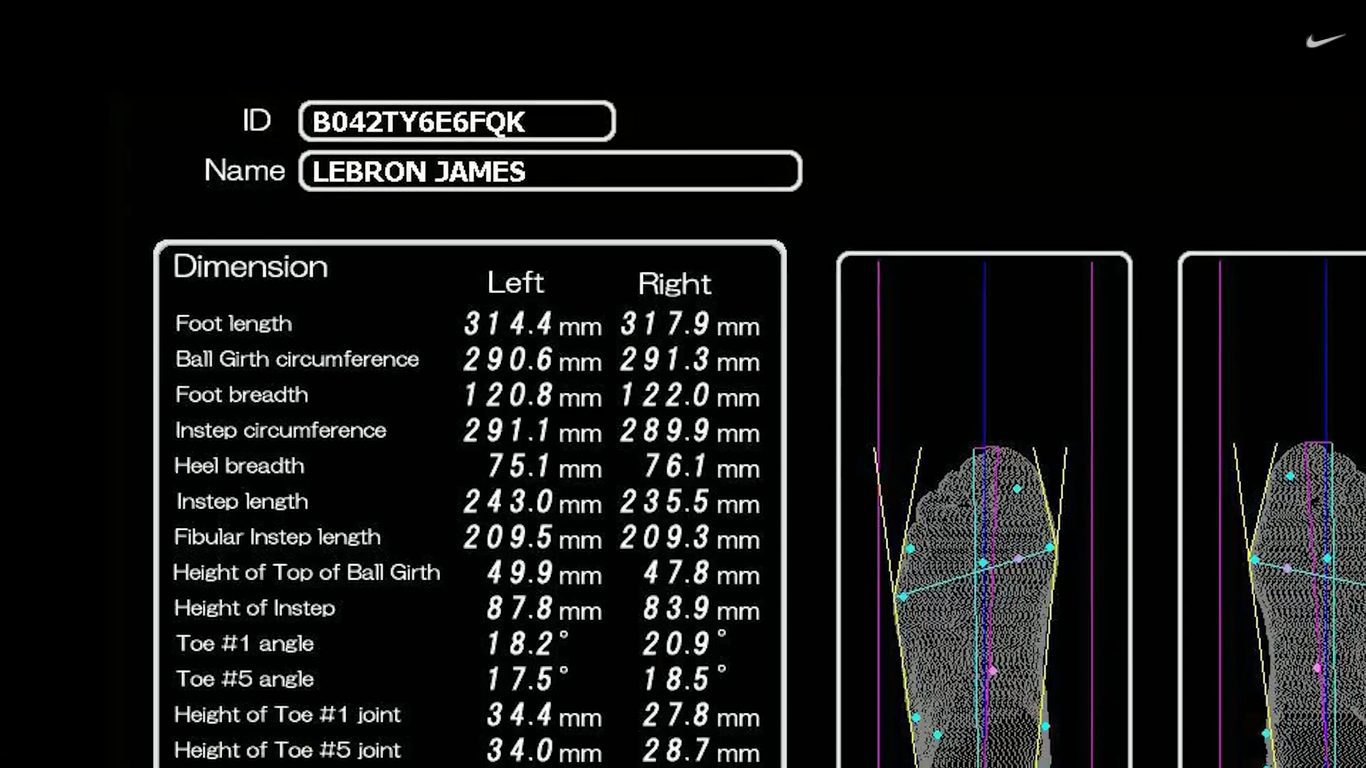Click right instep circumference value 289.9

(665, 431)
